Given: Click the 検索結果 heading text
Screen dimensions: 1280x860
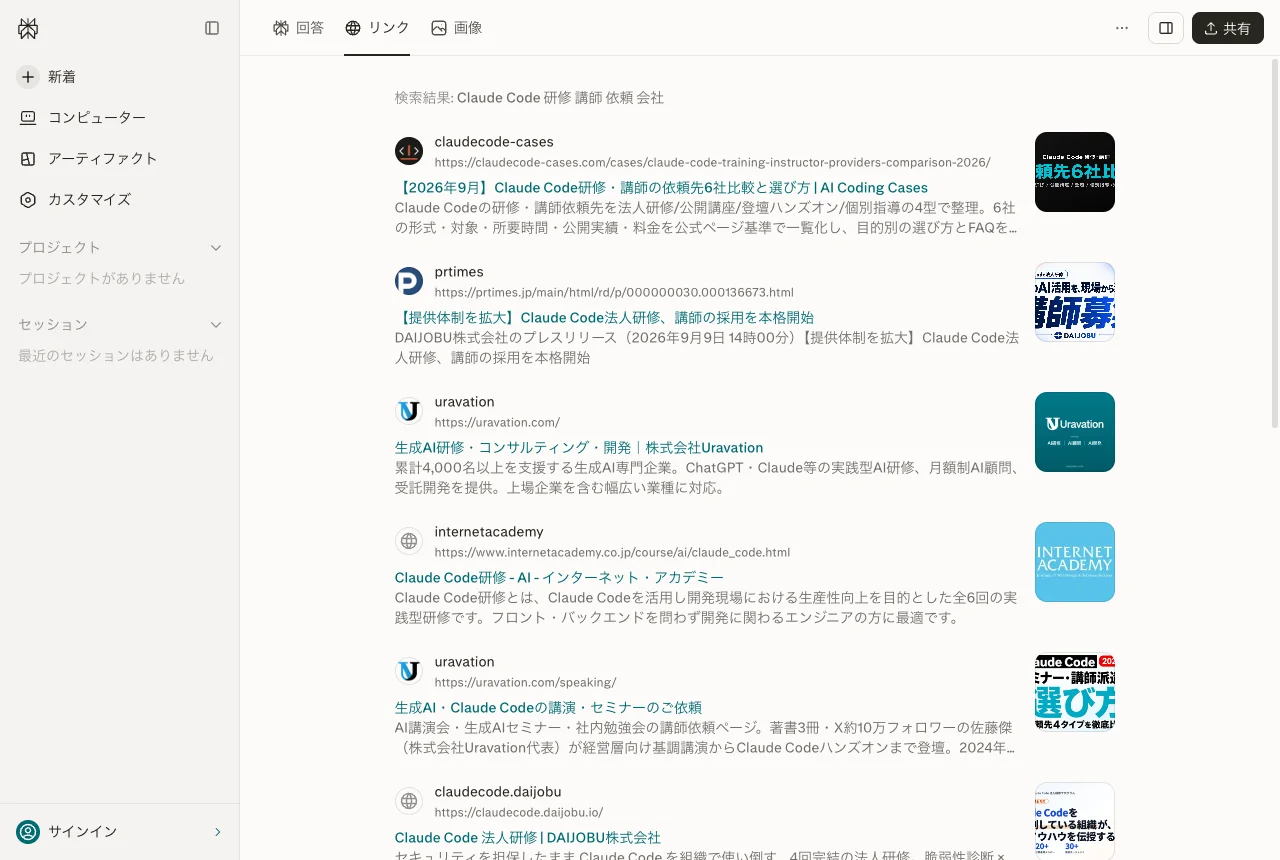Looking at the screenshot, I should point(529,97).
